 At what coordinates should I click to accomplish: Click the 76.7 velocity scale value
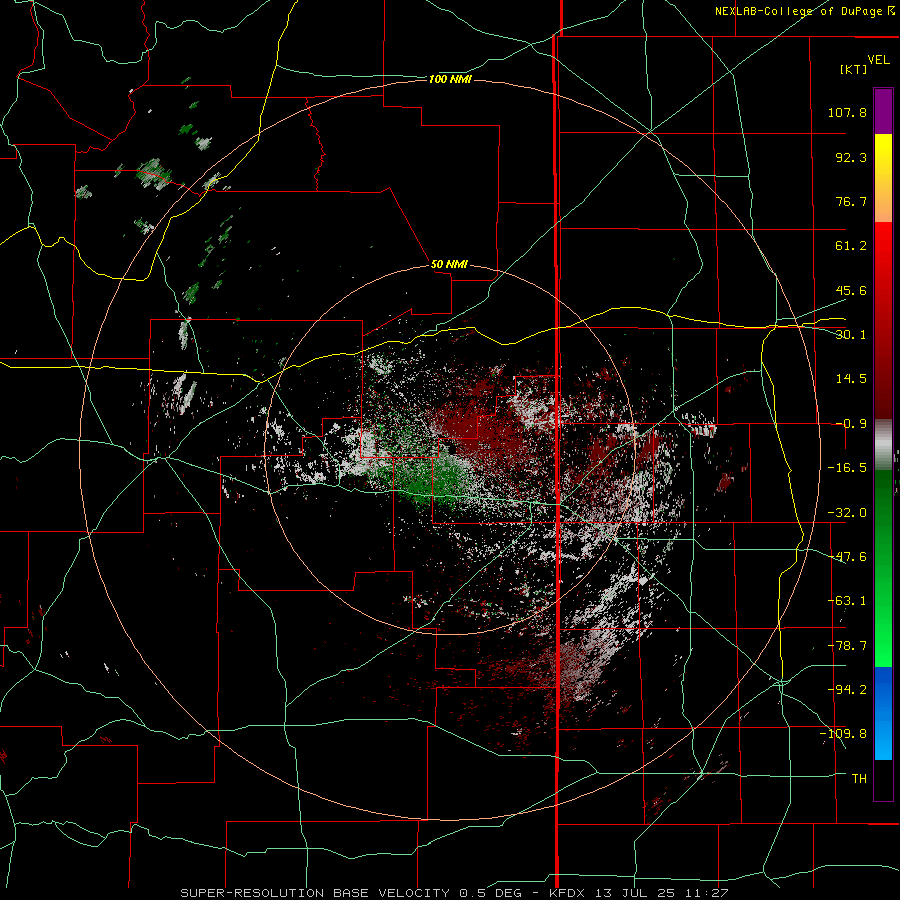pyautogui.click(x=851, y=201)
